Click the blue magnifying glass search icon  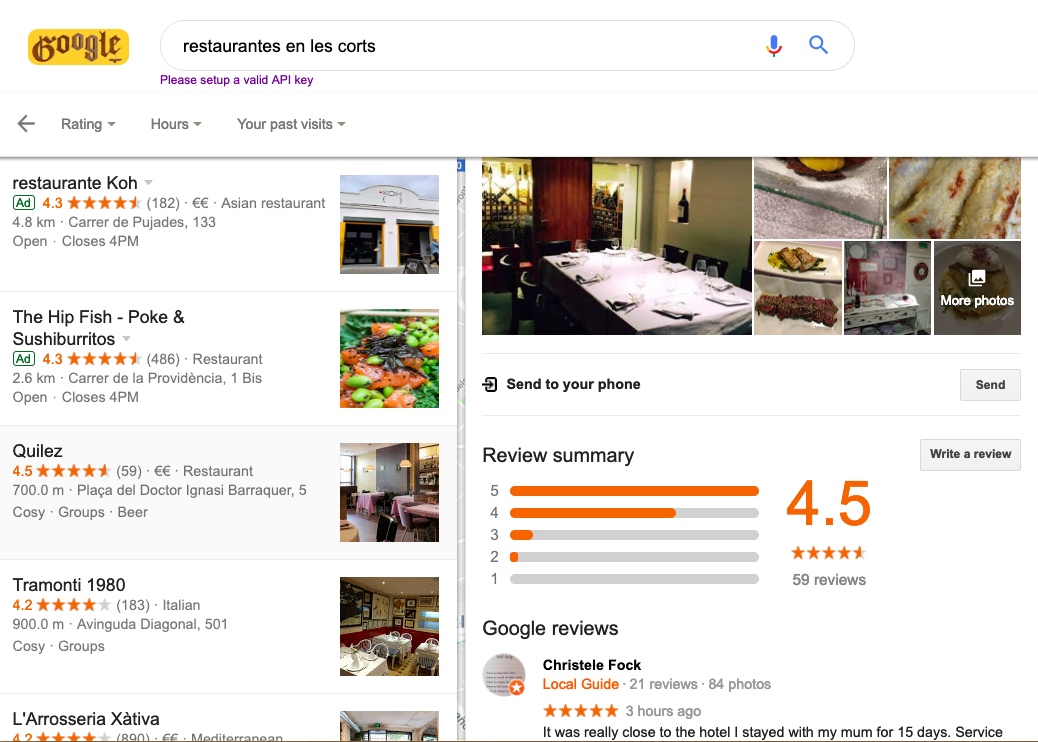(818, 45)
